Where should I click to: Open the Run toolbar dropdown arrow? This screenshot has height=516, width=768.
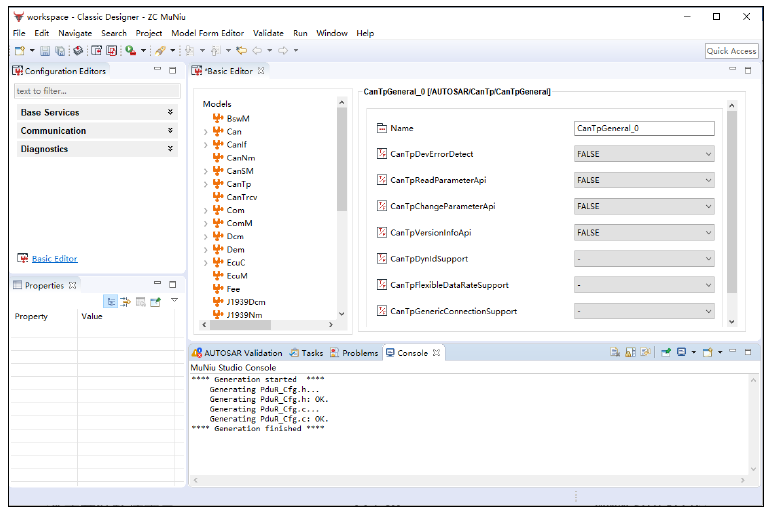pos(144,50)
